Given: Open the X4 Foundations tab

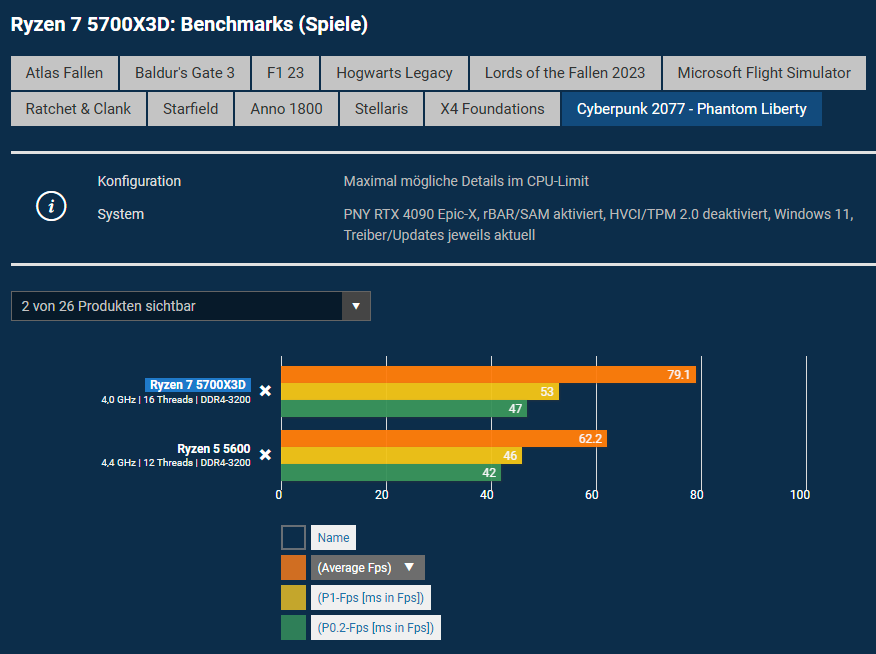Looking at the screenshot, I should click(x=492, y=109).
